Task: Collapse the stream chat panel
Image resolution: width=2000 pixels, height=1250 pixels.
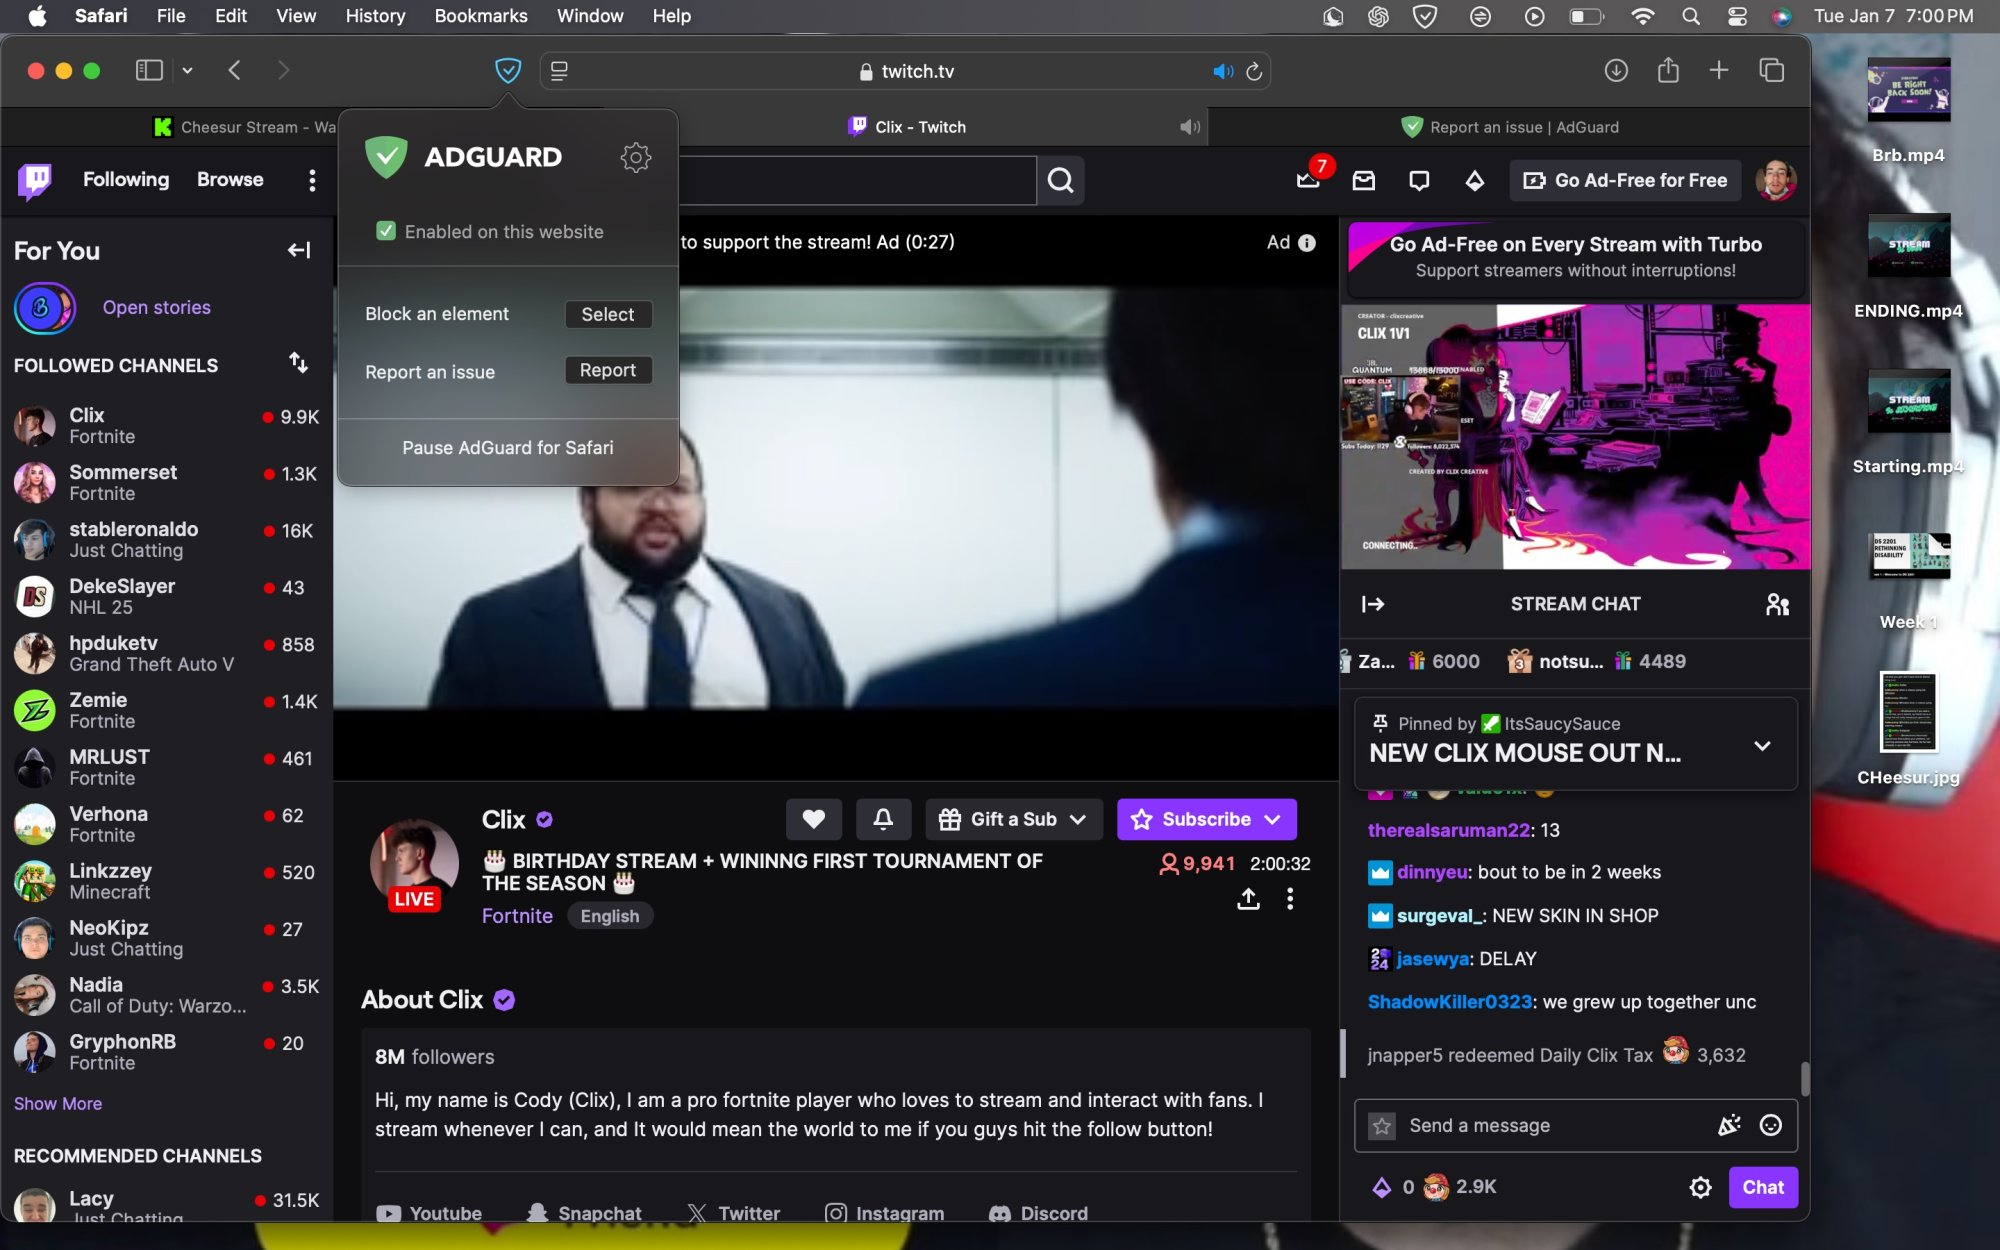Action: click(1373, 603)
